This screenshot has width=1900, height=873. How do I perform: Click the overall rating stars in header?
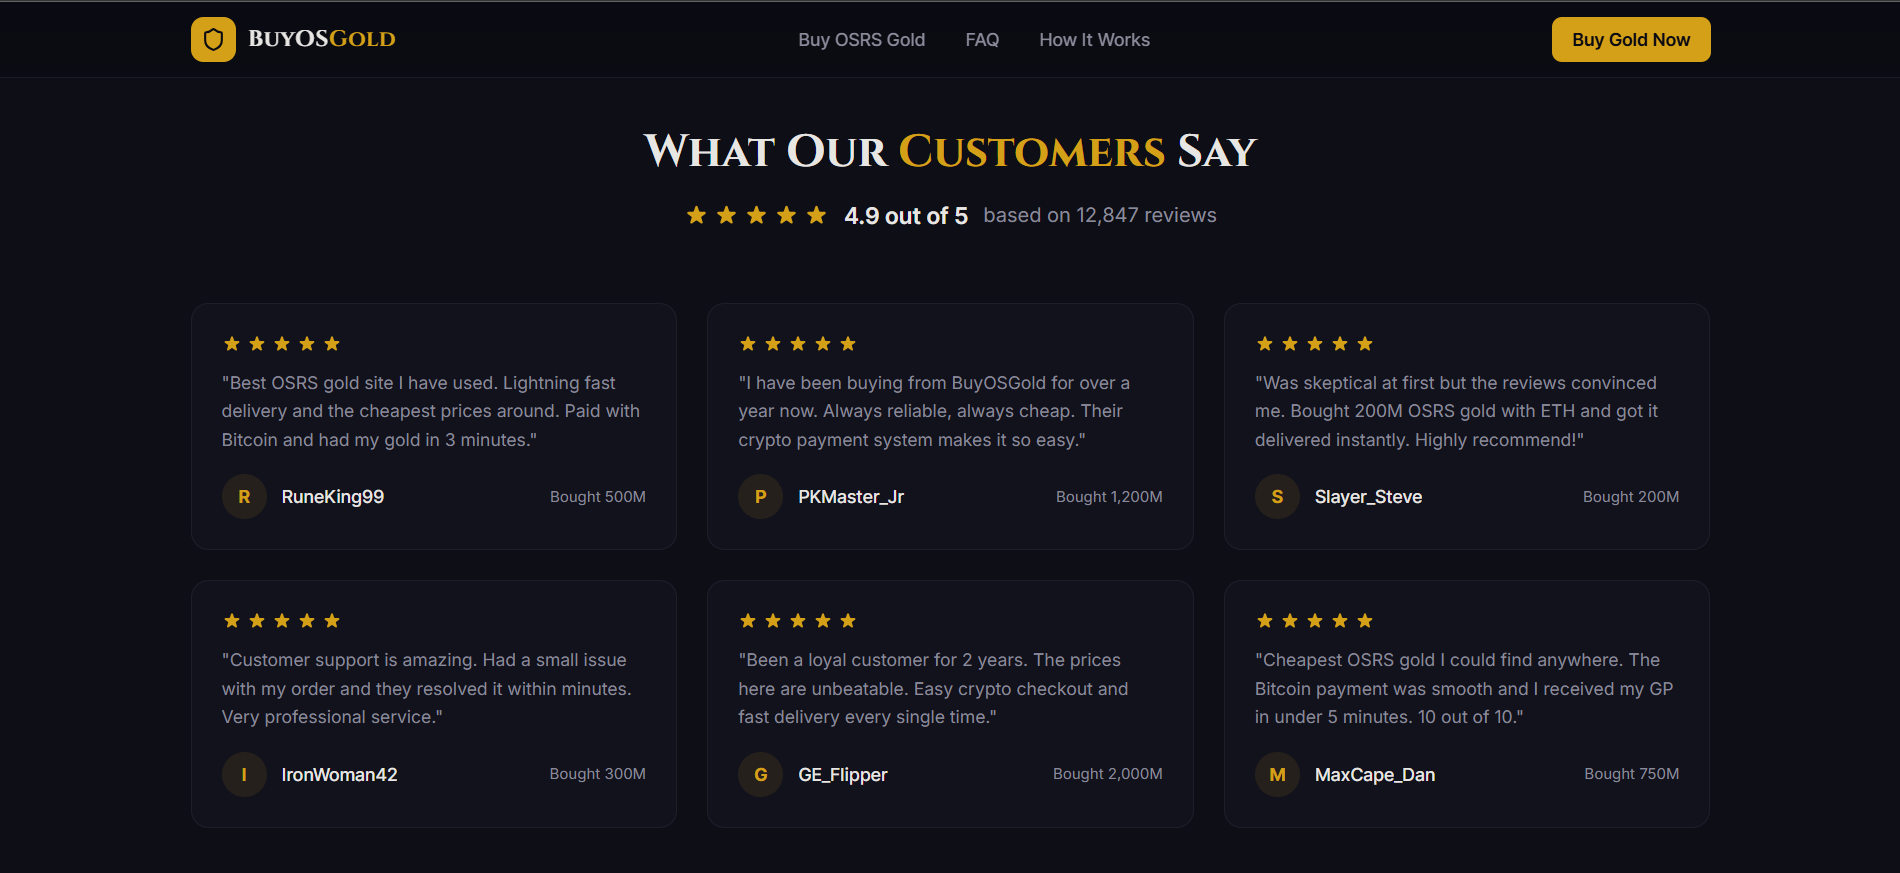coord(756,215)
